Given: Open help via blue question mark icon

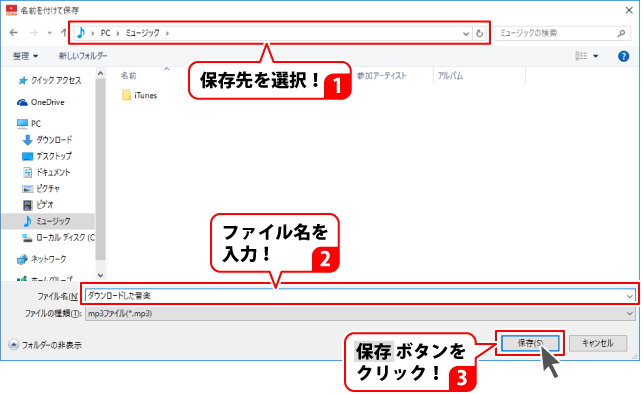Looking at the screenshot, I should pyautogui.click(x=623, y=56).
